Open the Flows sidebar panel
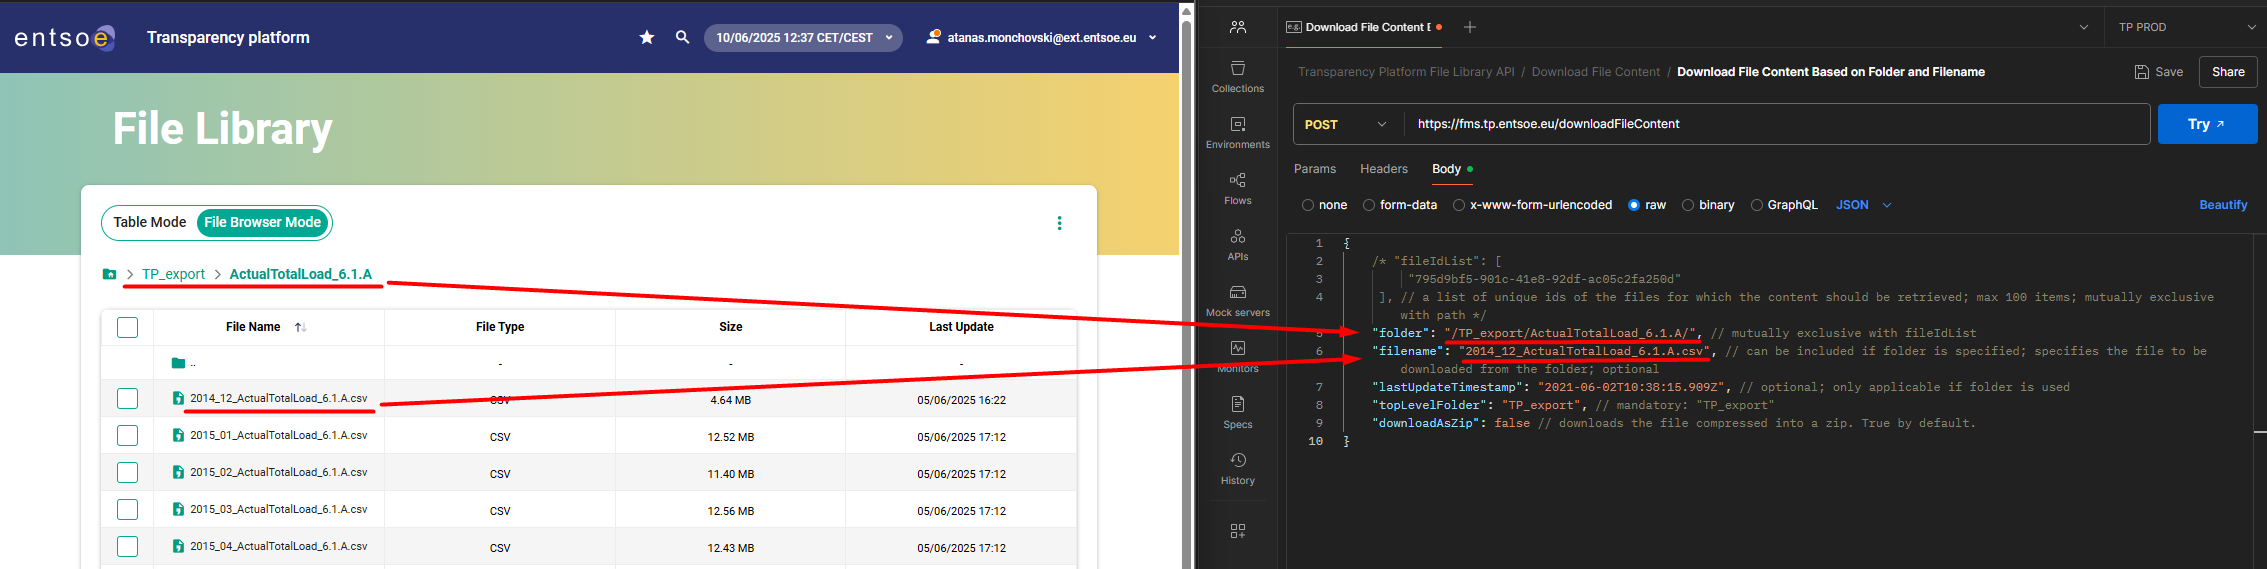This screenshot has height=569, width=2267. [x=1237, y=188]
